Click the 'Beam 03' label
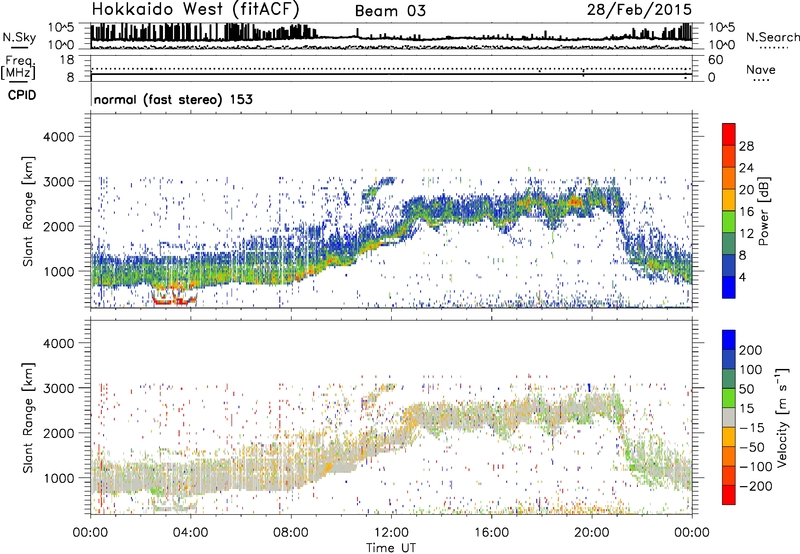The height and width of the screenshot is (554, 800). point(390,11)
